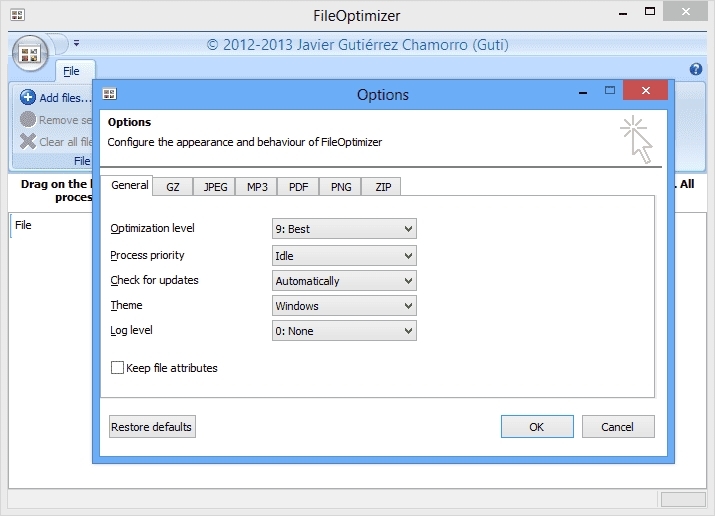
Task: Maximize the FileOptimizer main window
Action: [650, 11]
